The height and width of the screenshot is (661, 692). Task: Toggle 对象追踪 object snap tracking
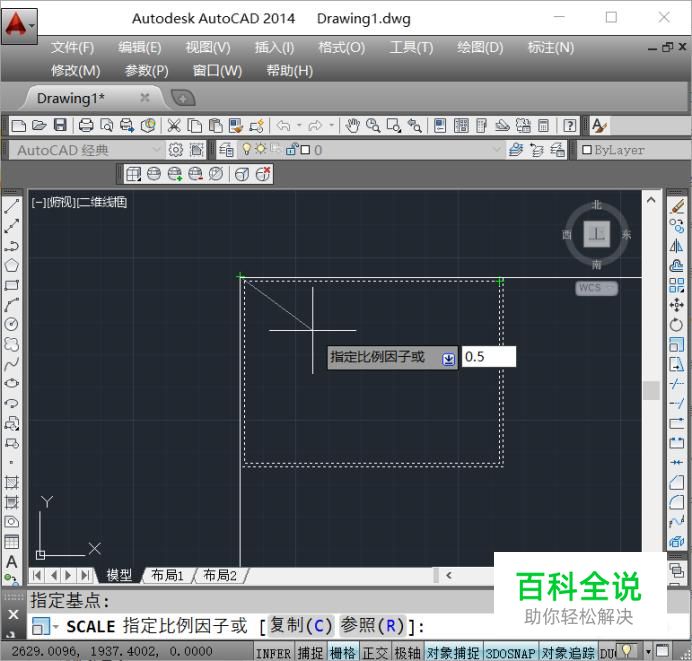click(x=568, y=653)
